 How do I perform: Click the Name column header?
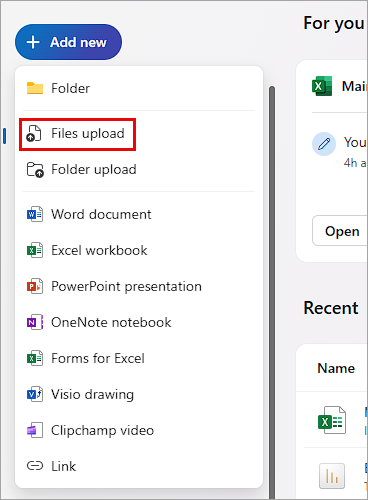(336, 368)
